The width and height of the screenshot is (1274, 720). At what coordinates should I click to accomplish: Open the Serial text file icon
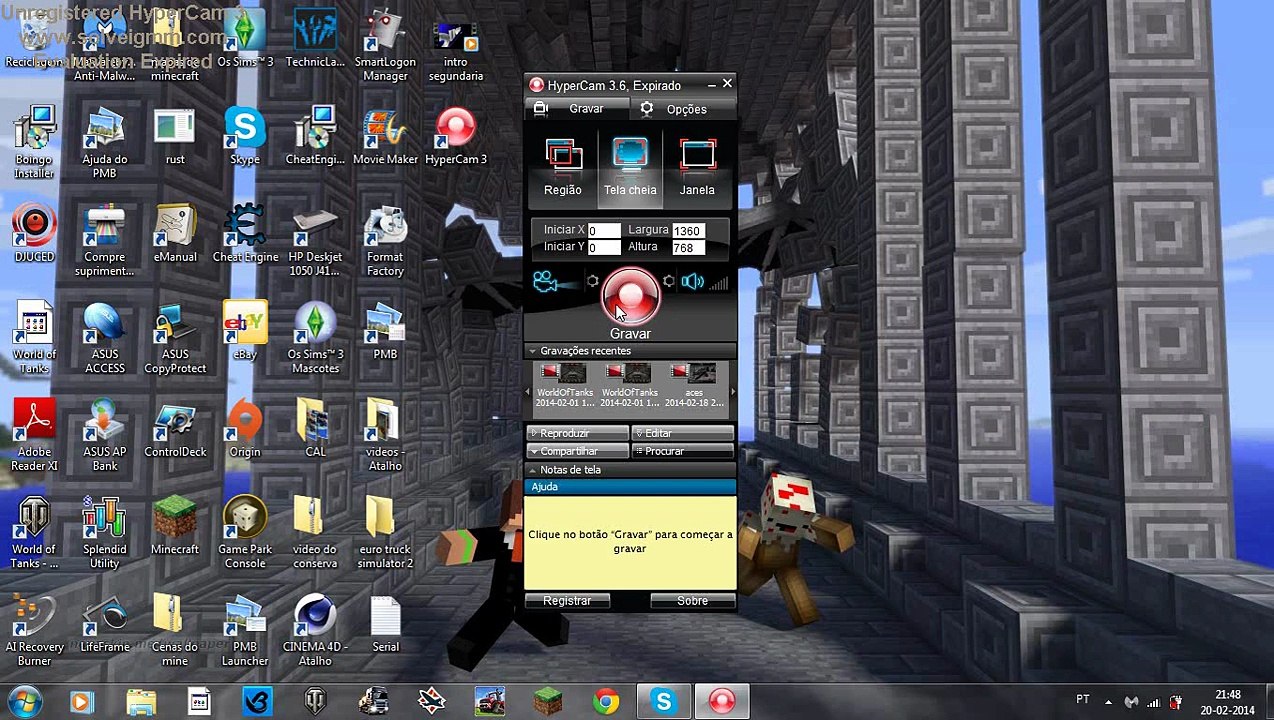pyautogui.click(x=385, y=624)
